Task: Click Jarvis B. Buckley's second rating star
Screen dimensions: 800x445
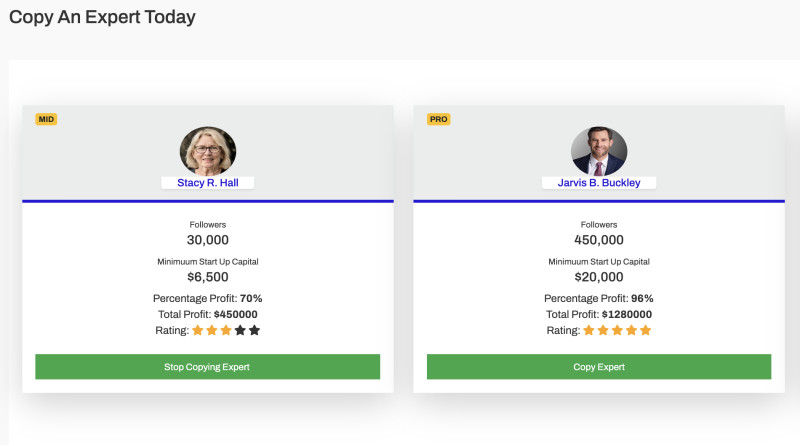Action: [603, 330]
